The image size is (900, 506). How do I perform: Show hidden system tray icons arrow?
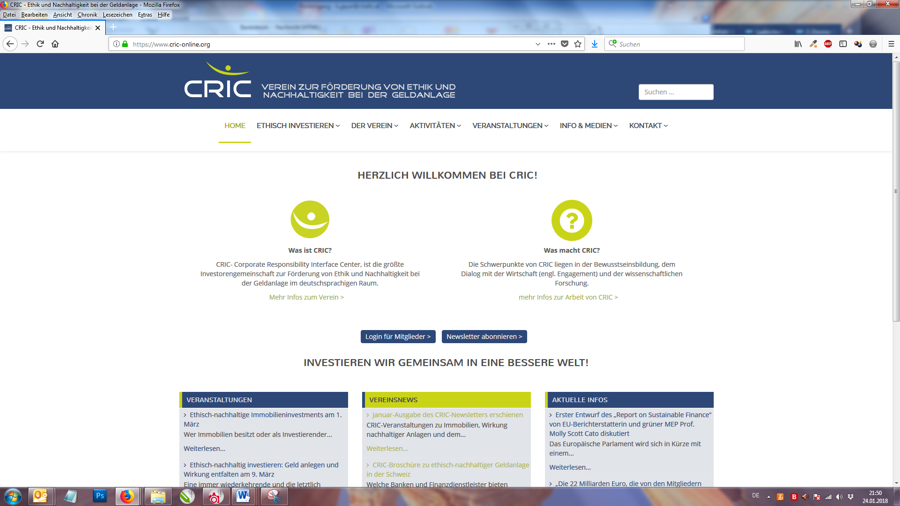click(769, 497)
